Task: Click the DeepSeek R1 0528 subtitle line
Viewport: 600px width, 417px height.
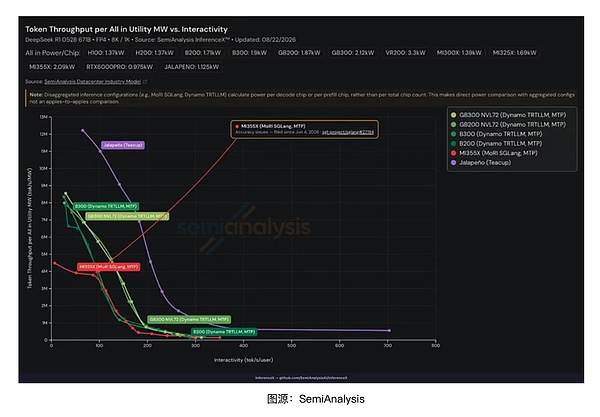Action: pyautogui.click(x=160, y=40)
